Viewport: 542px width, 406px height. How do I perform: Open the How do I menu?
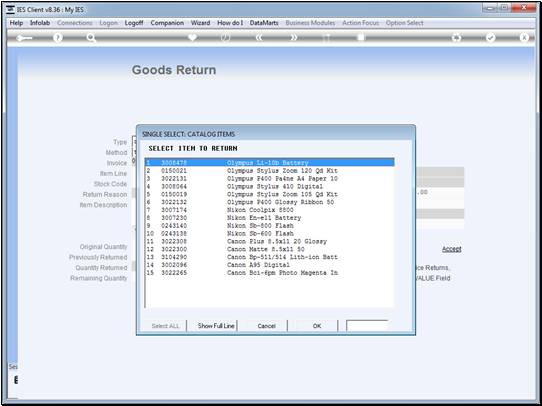tap(230, 23)
